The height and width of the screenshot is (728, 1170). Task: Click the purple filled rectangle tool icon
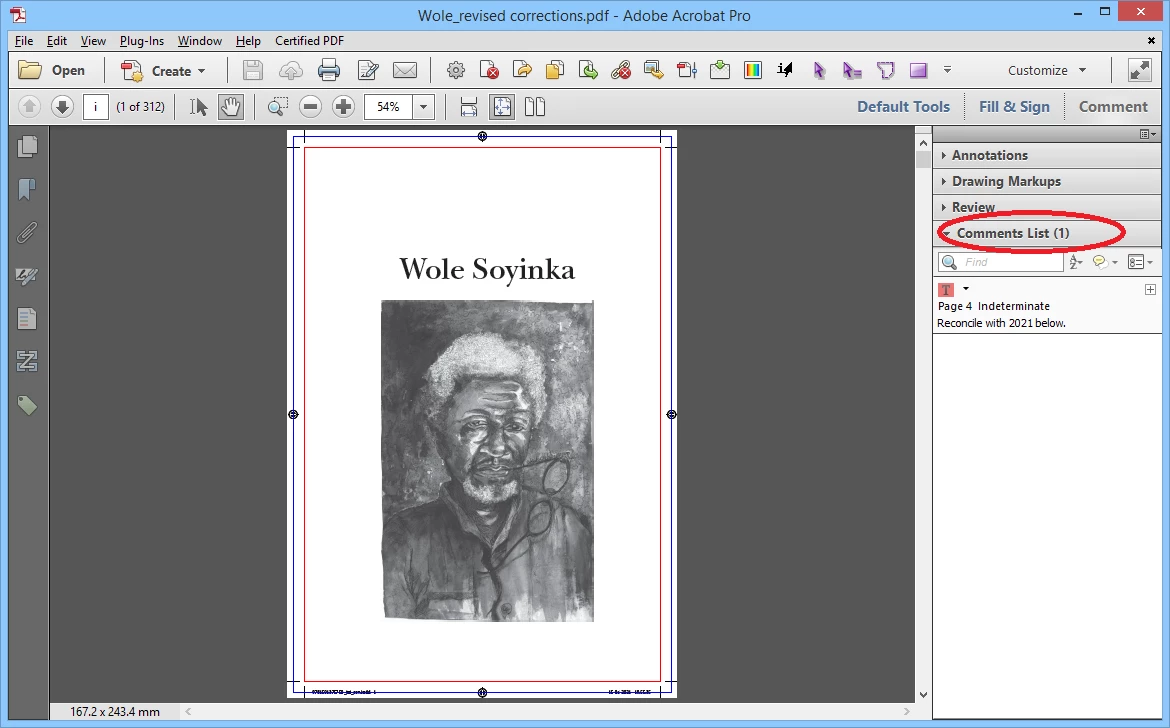[x=919, y=71]
